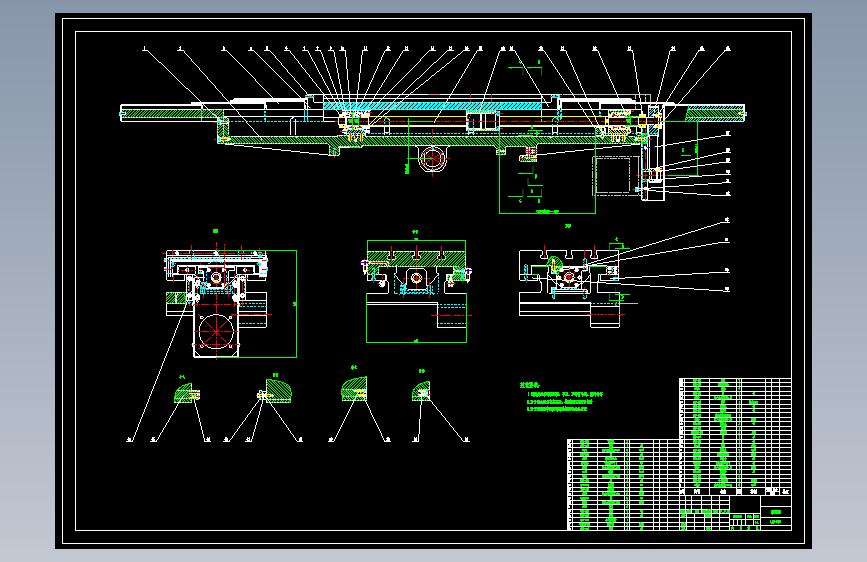Select the leftmost balloon number above the main section
Screen dimensions: 867x562
144,49
